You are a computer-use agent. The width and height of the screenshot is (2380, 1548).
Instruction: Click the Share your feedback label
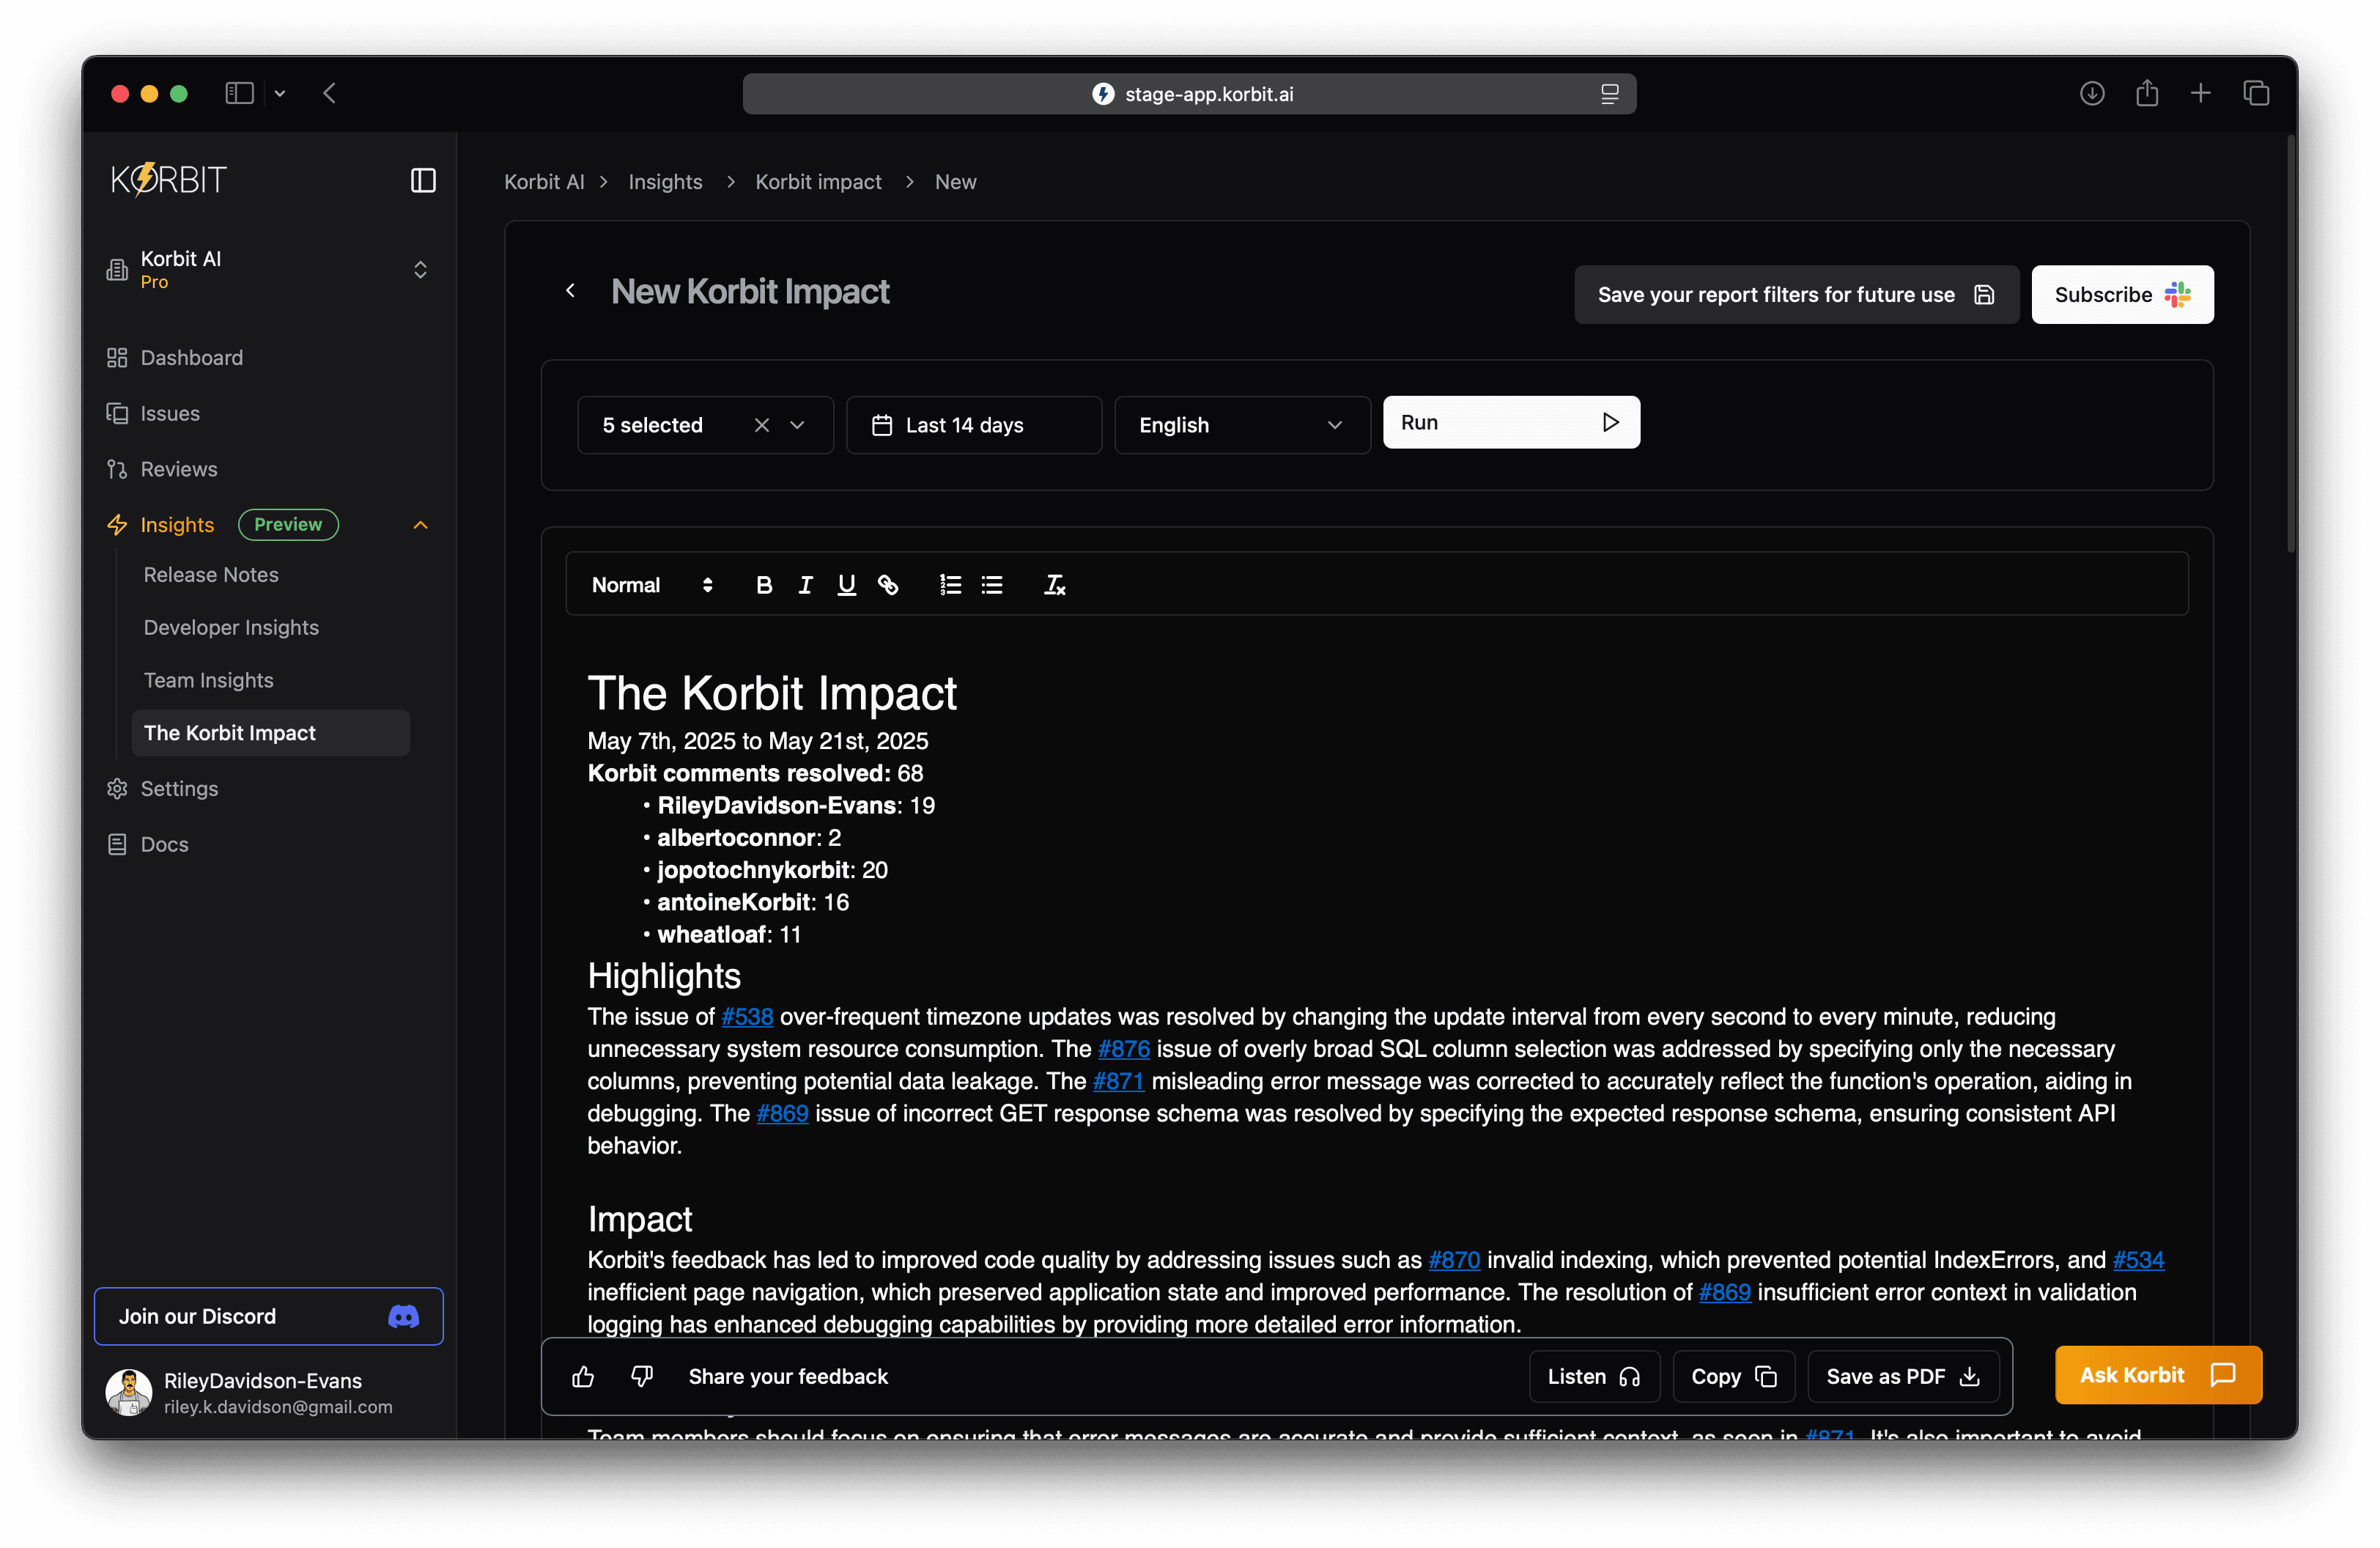coord(788,1377)
